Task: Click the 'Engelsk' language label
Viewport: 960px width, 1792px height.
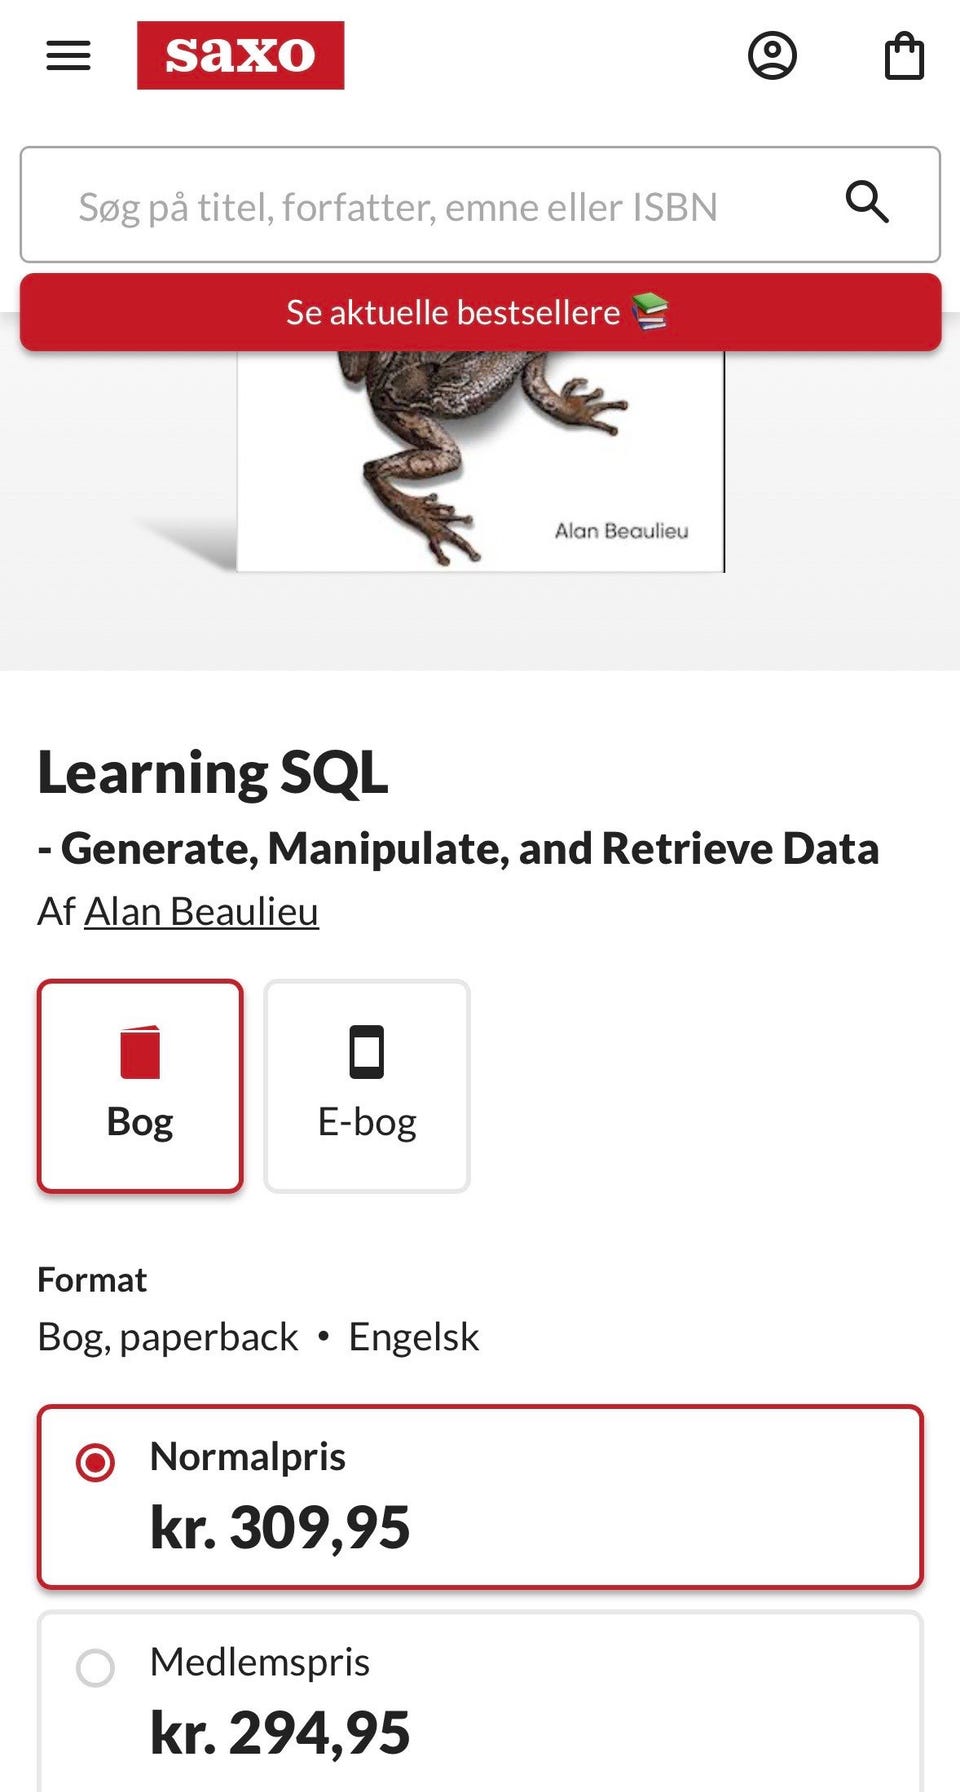Action: point(413,1337)
